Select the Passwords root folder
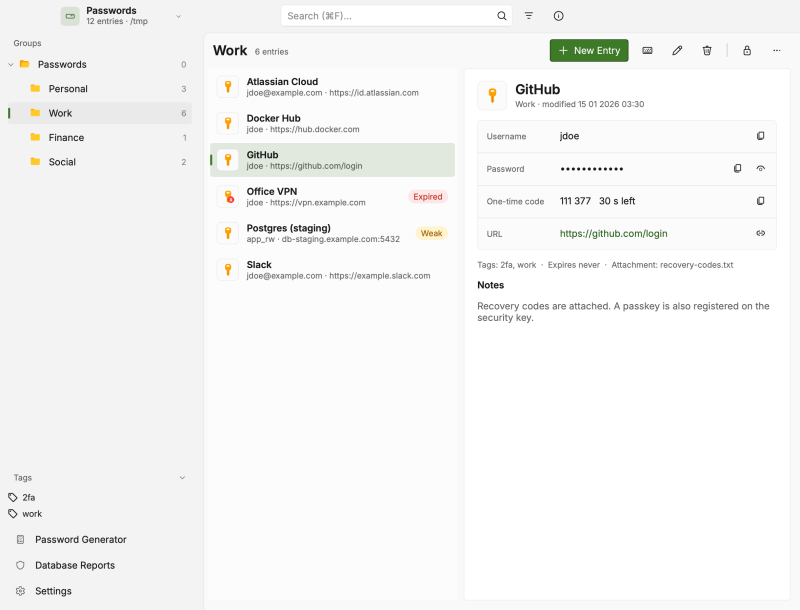 pyautogui.click(x=100, y=64)
